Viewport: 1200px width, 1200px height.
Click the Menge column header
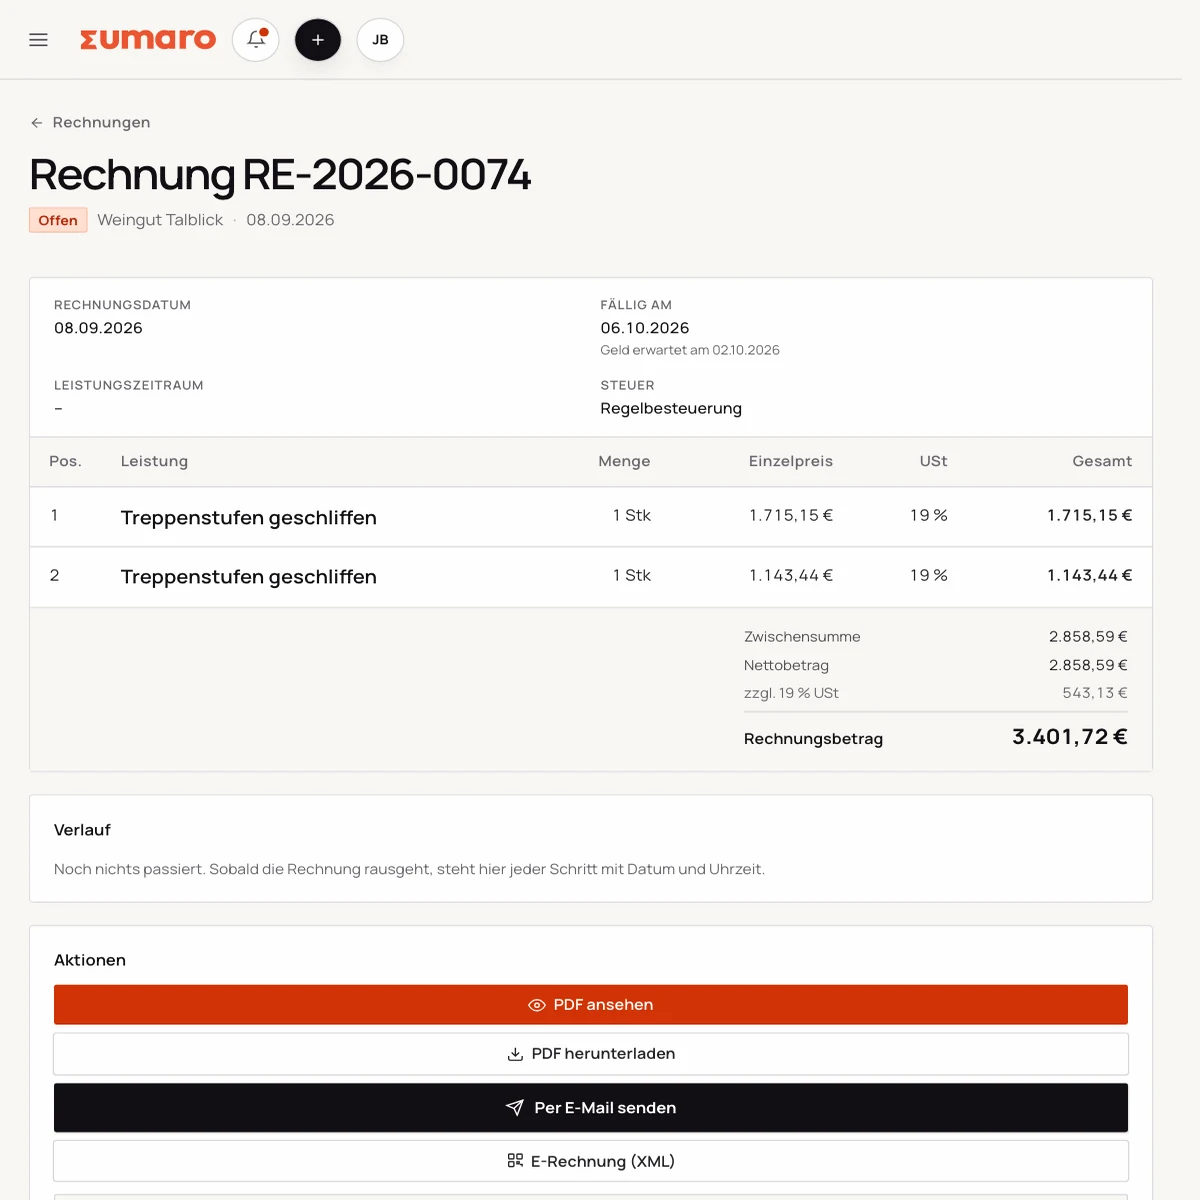pos(624,461)
